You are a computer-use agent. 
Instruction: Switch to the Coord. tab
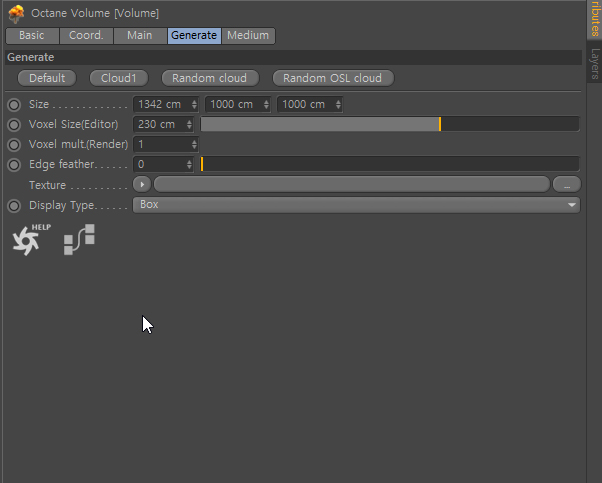coord(86,36)
